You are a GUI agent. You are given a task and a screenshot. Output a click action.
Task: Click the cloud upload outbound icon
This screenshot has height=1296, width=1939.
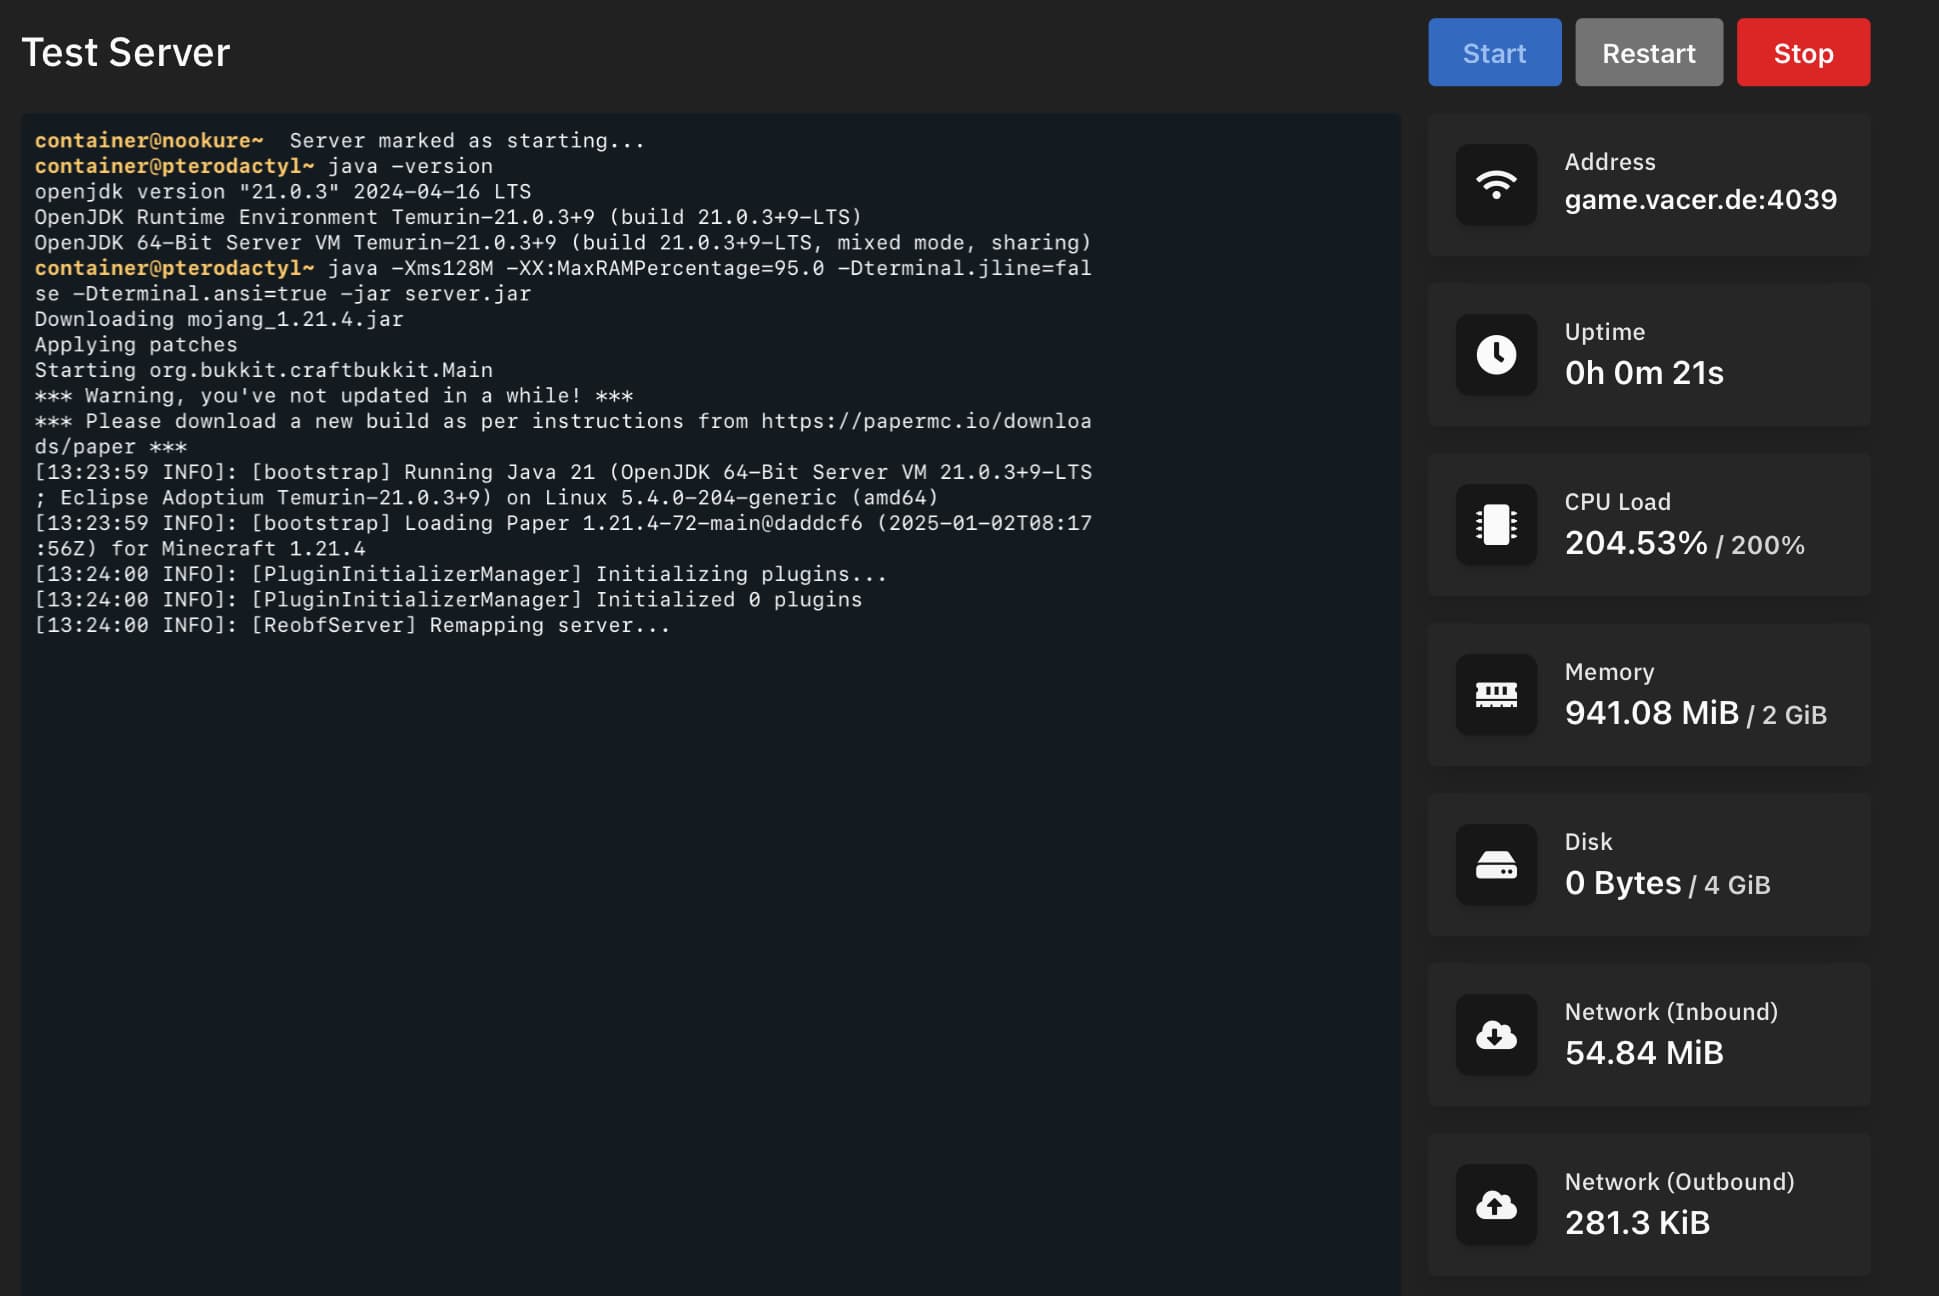[x=1496, y=1205]
